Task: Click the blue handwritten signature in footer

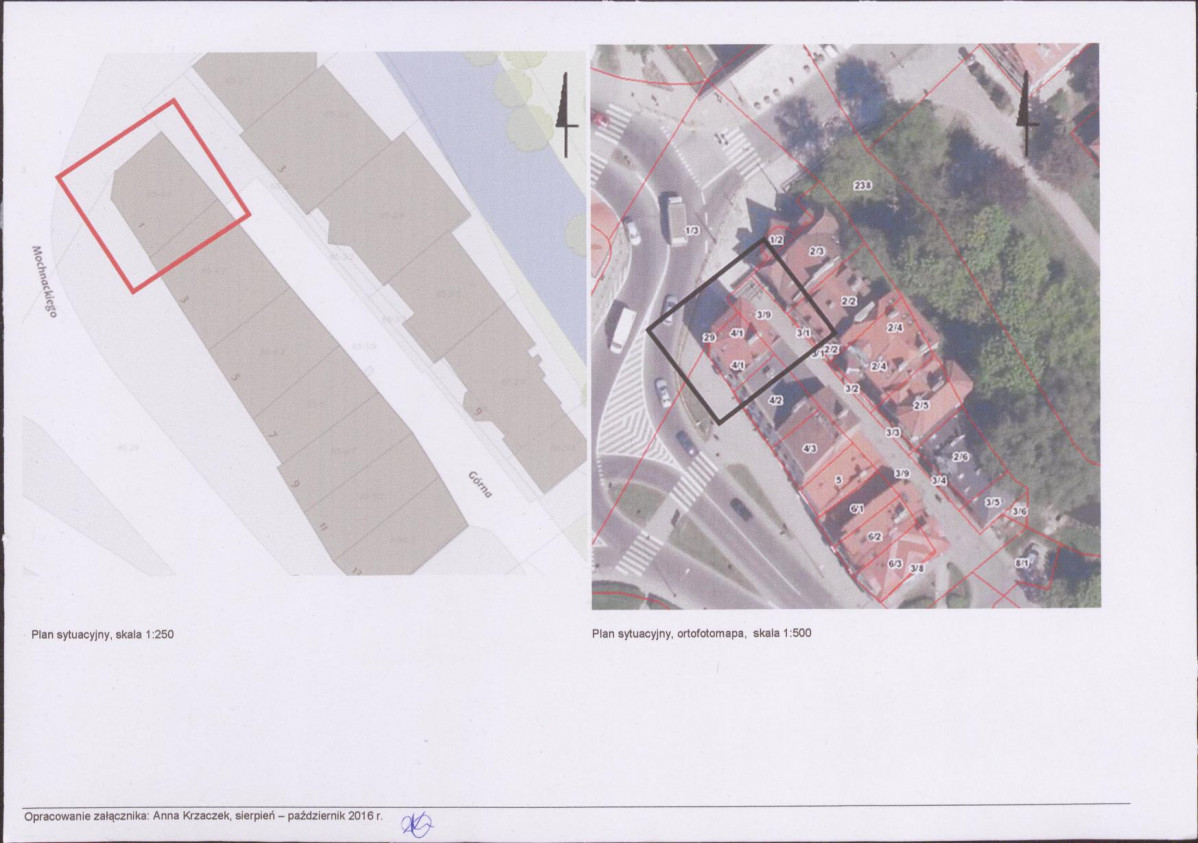Action: [417, 825]
